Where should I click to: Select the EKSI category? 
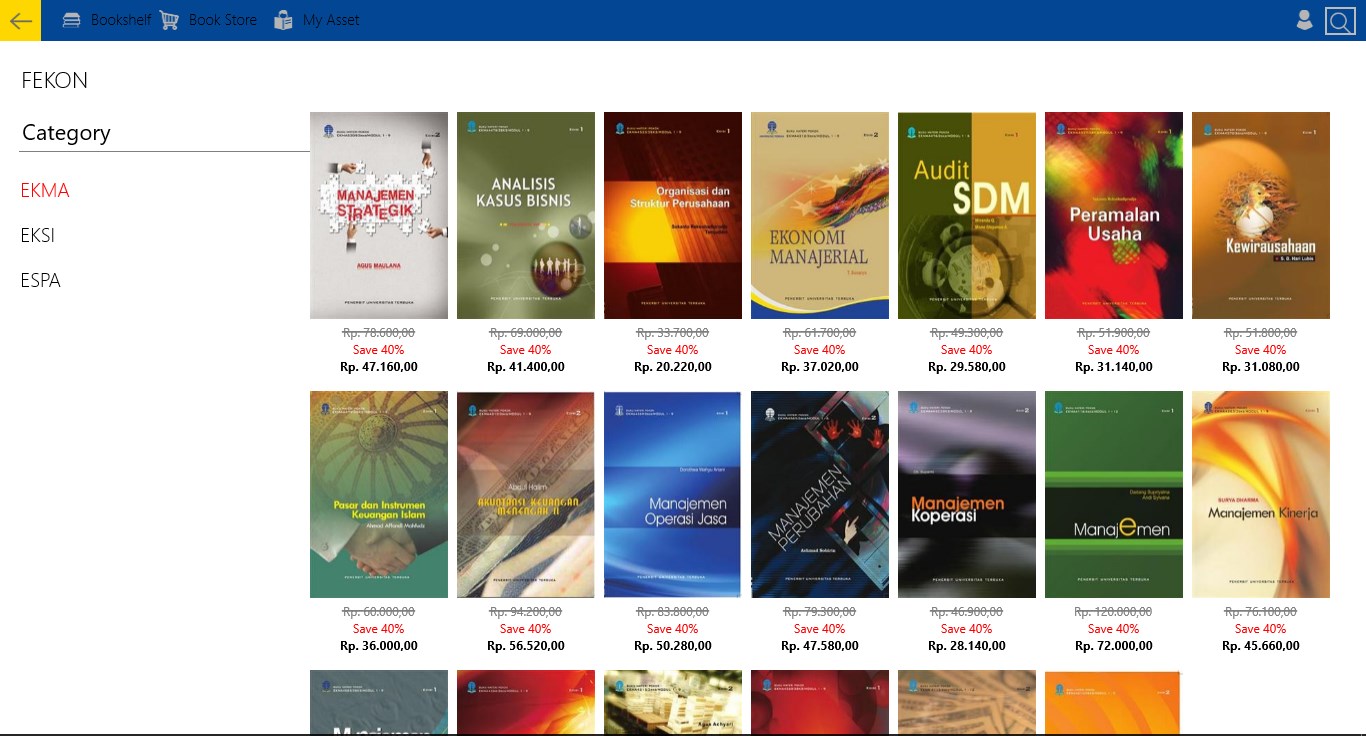click(38, 236)
